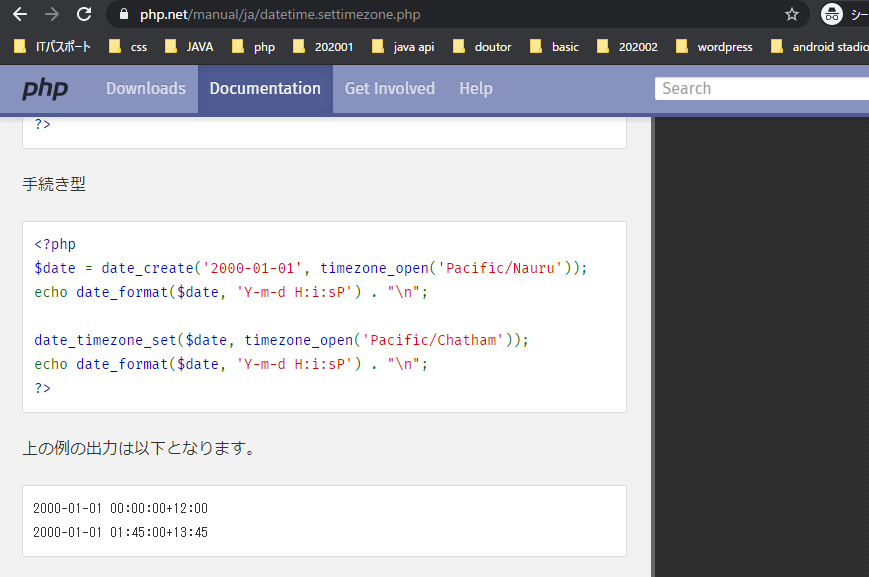The image size is (869, 577).
Task: Open the 202001 bookmark folder
Action: pyautogui.click(x=323, y=47)
